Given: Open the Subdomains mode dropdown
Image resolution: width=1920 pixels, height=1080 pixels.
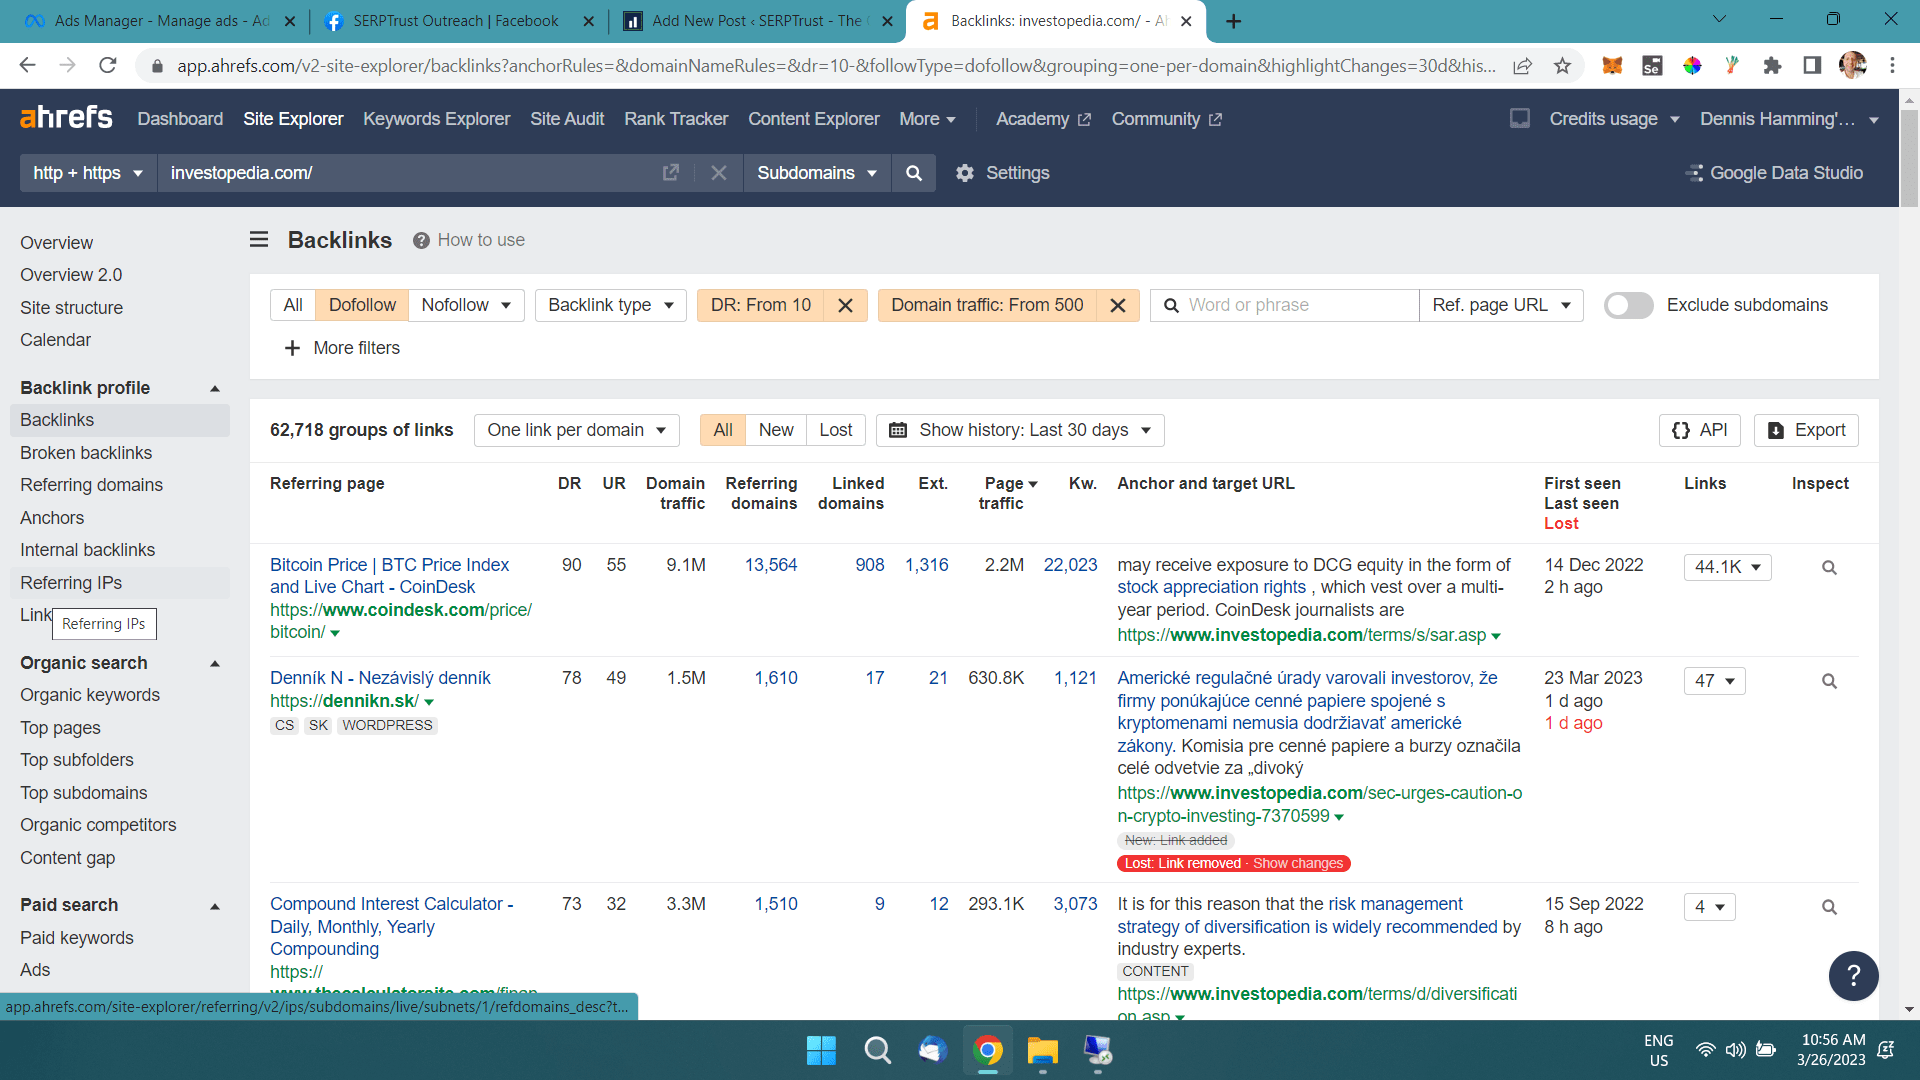Looking at the screenshot, I should pyautogui.click(x=817, y=173).
